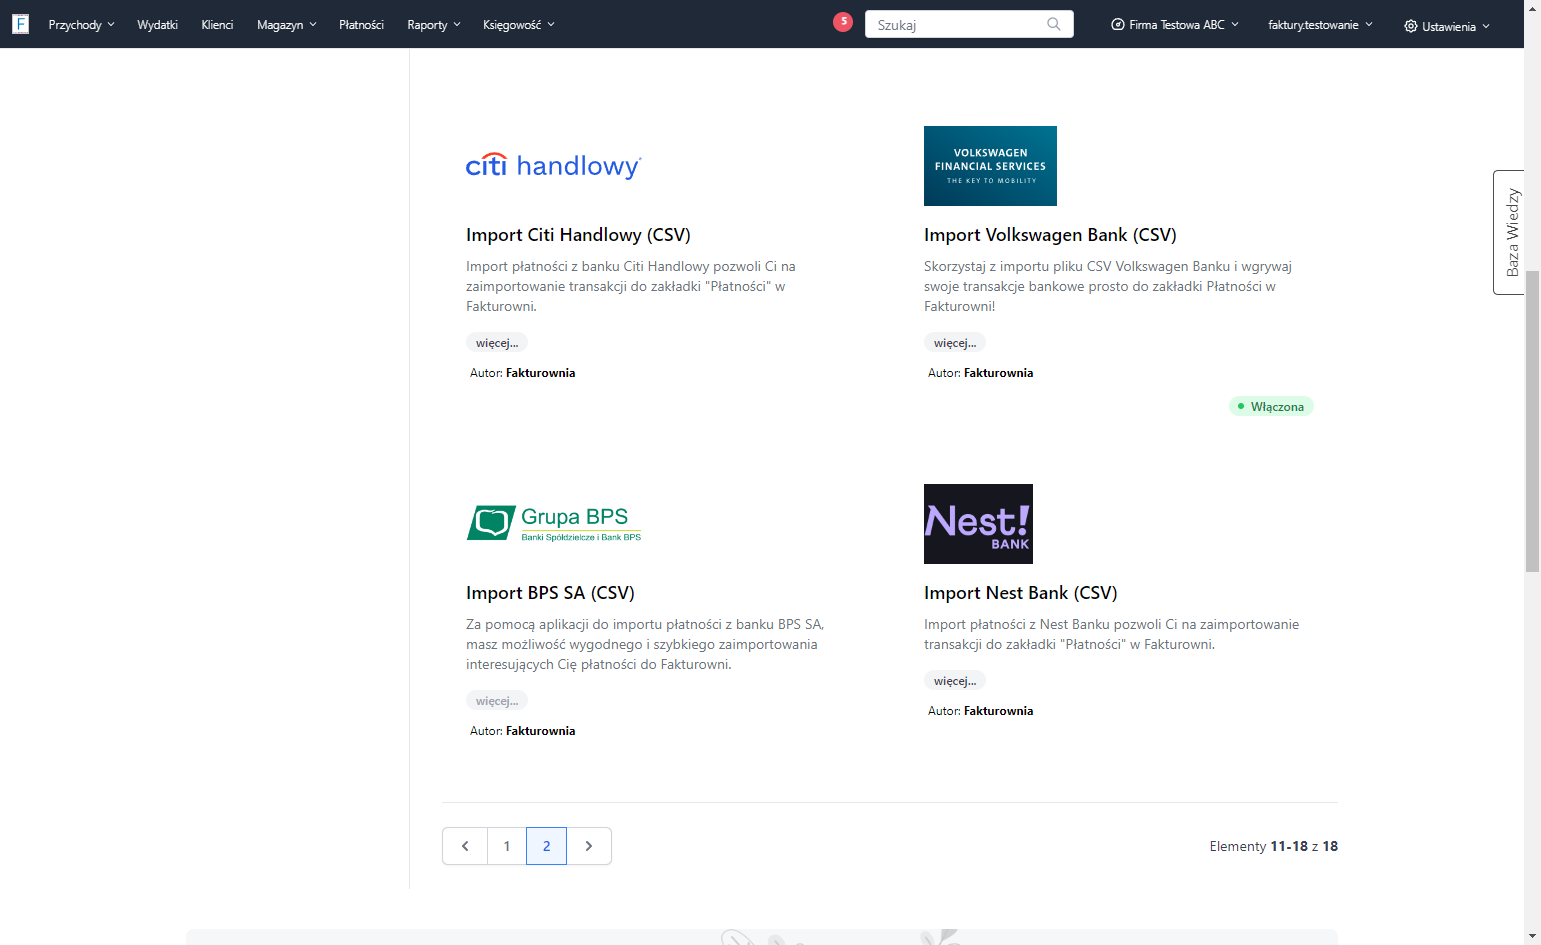Image resolution: width=1541 pixels, height=945 pixels.
Task: Click więcej under Import BPS SA
Action: [x=497, y=700]
